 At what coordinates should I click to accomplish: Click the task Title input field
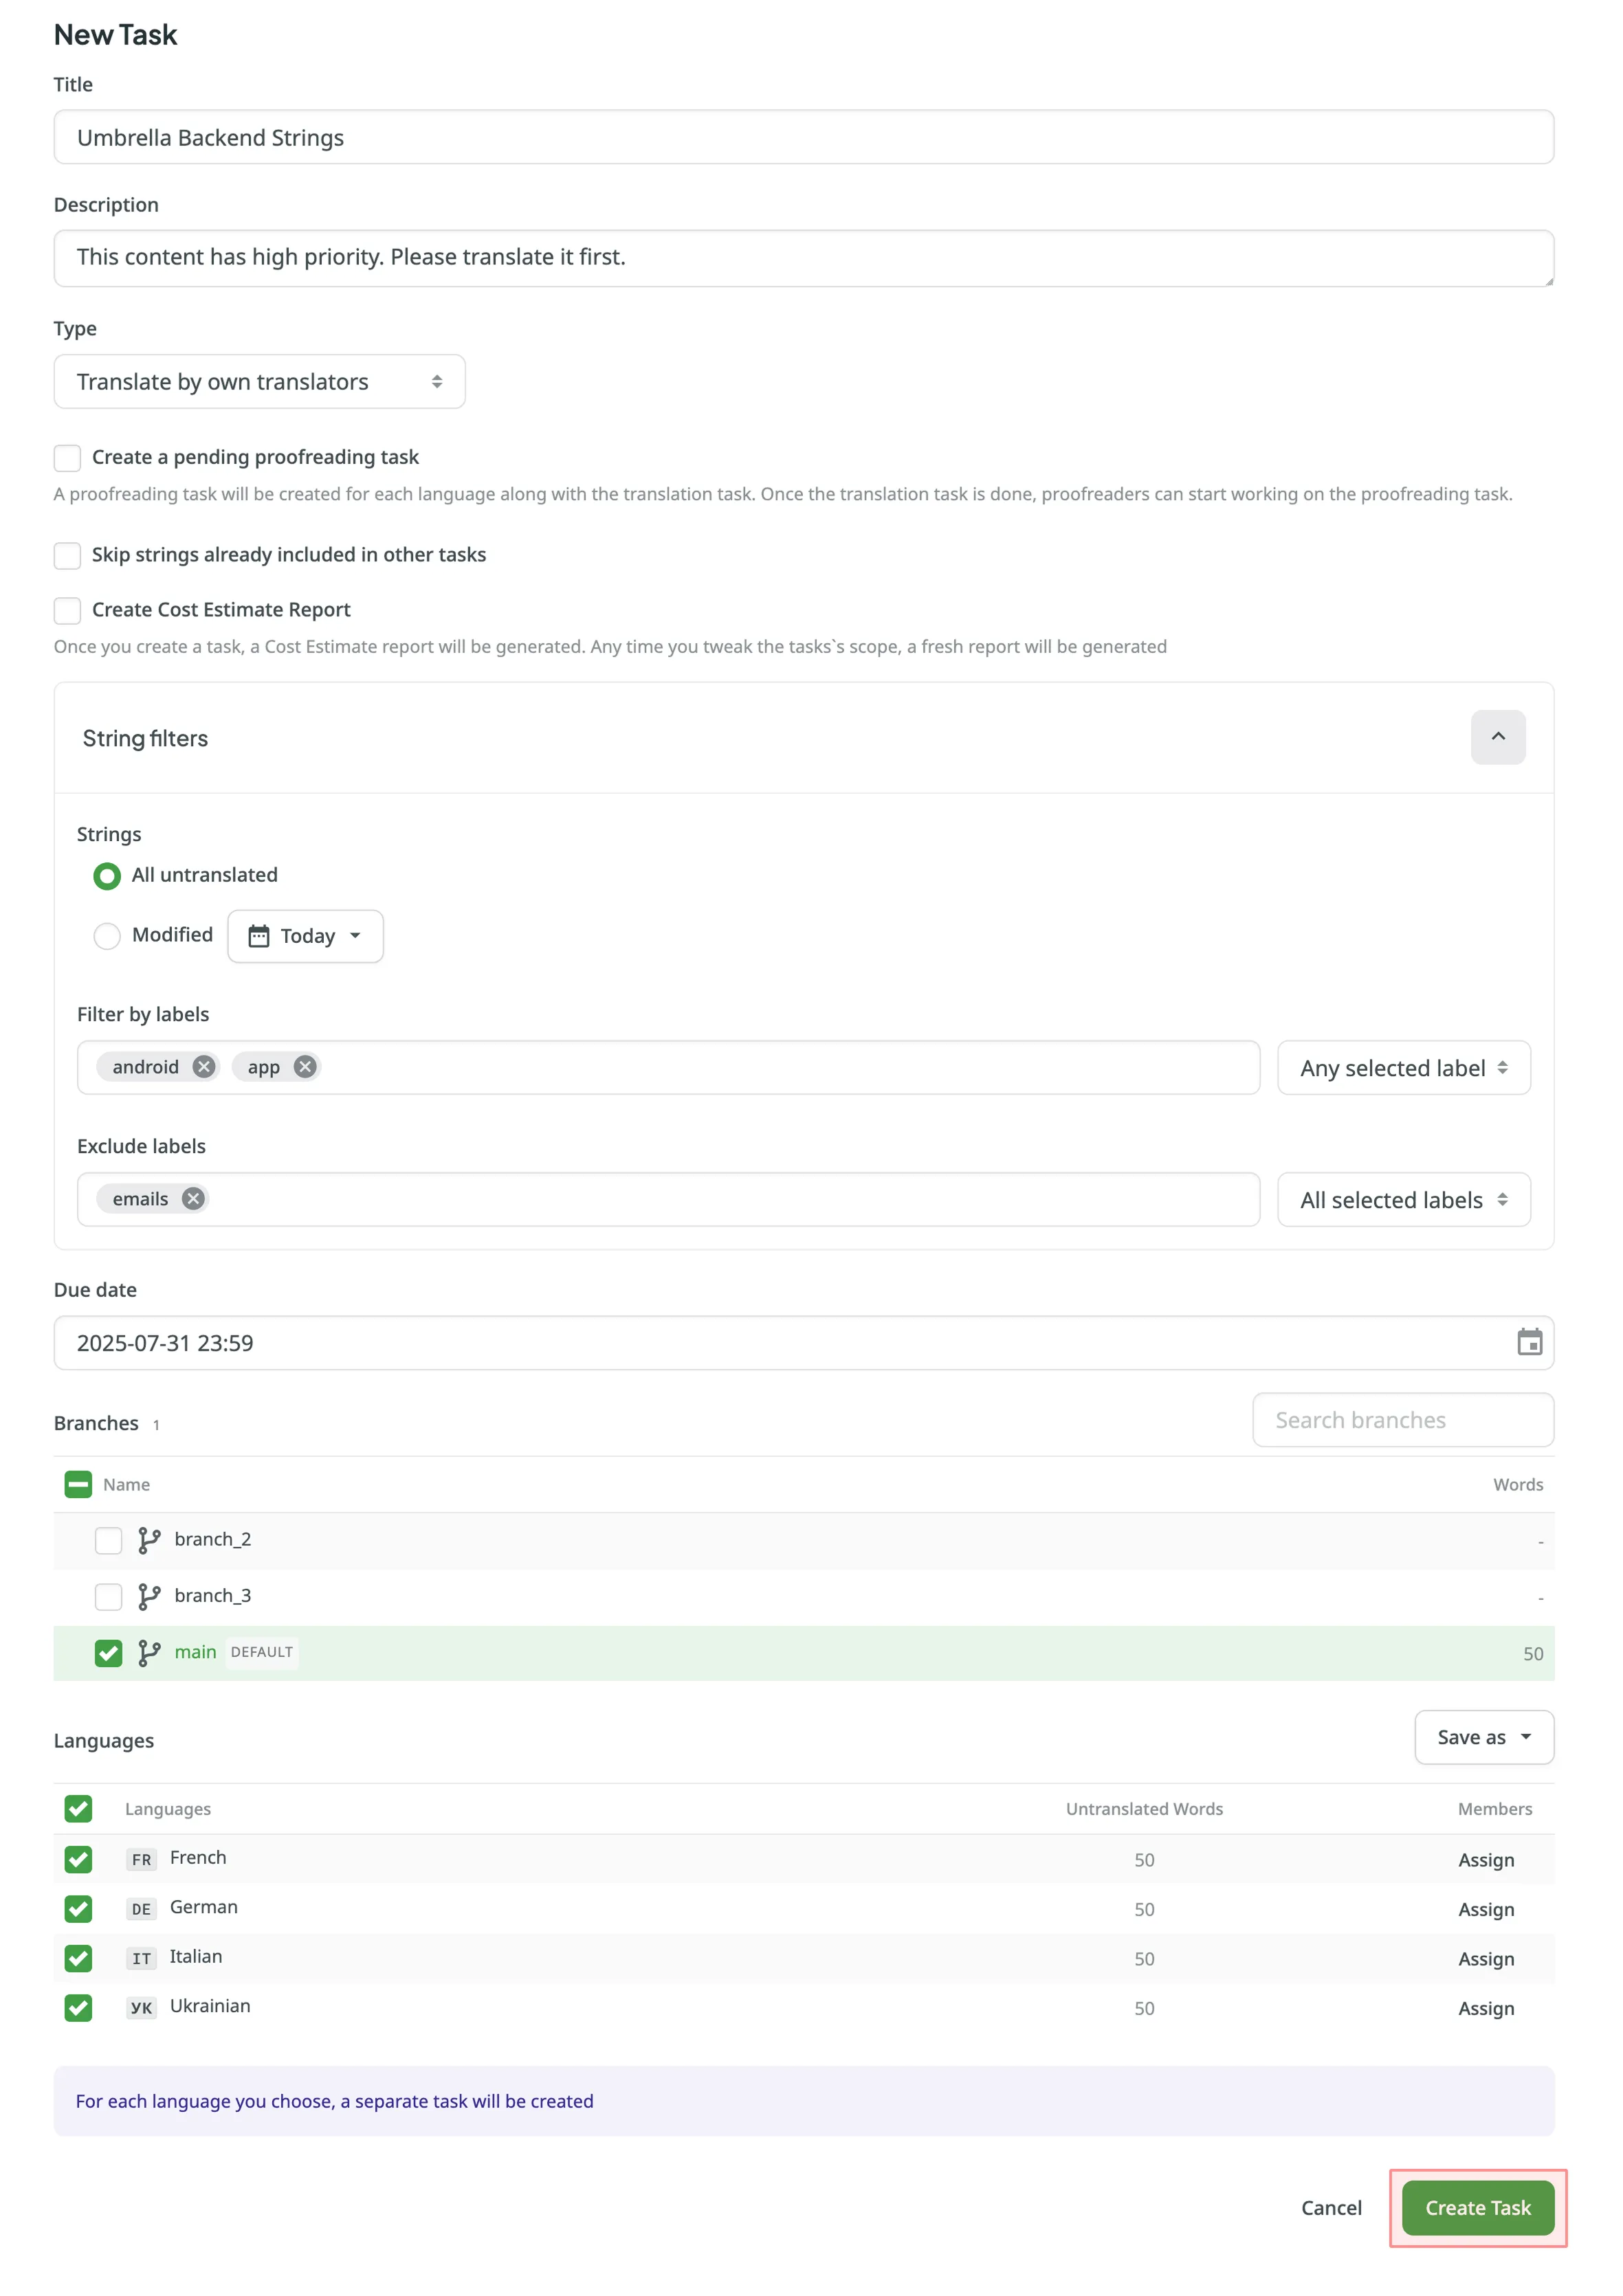click(800, 137)
